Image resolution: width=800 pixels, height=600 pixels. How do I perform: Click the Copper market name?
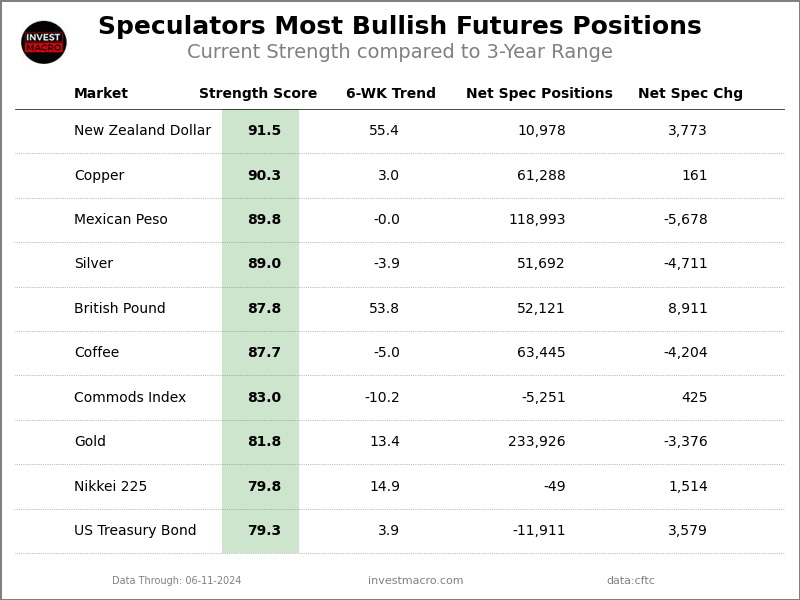point(99,176)
